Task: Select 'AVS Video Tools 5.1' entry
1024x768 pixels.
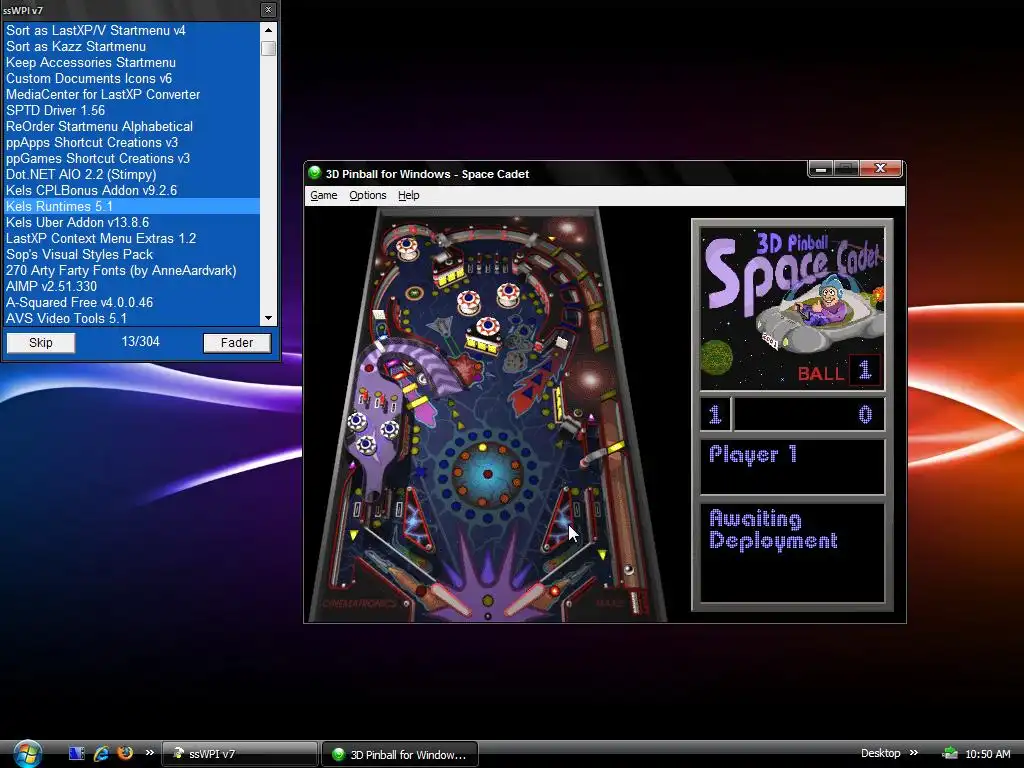Action: tap(132, 318)
